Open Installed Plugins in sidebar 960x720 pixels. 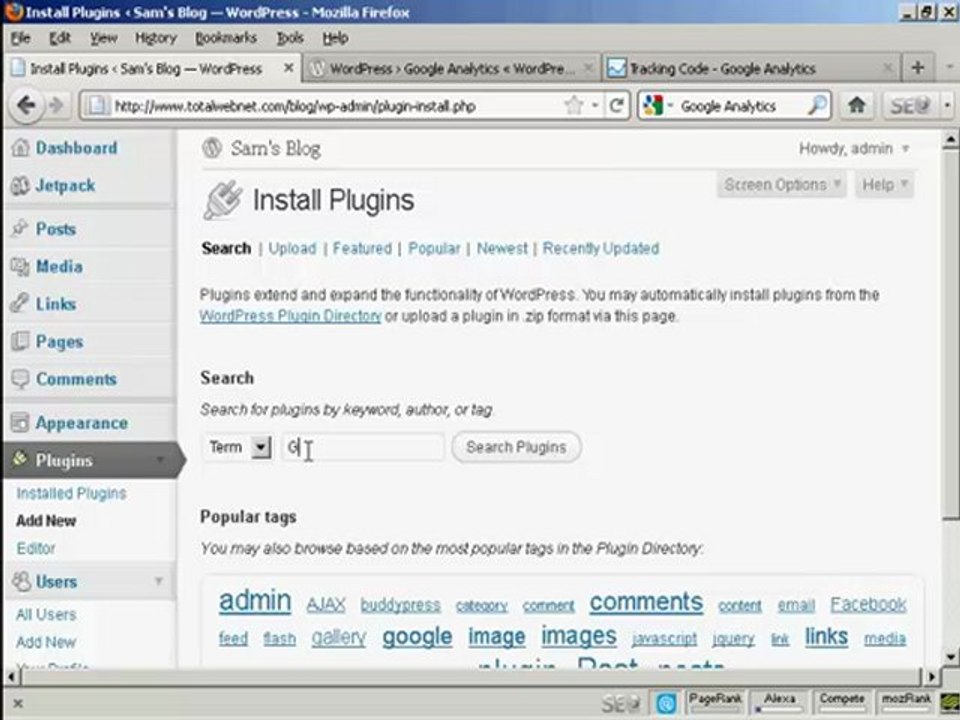(x=71, y=493)
